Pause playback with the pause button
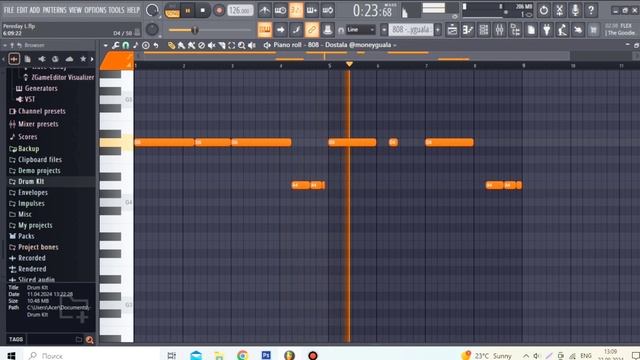Image resolution: width=640 pixels, height=360 pixels. coord(188,11)
